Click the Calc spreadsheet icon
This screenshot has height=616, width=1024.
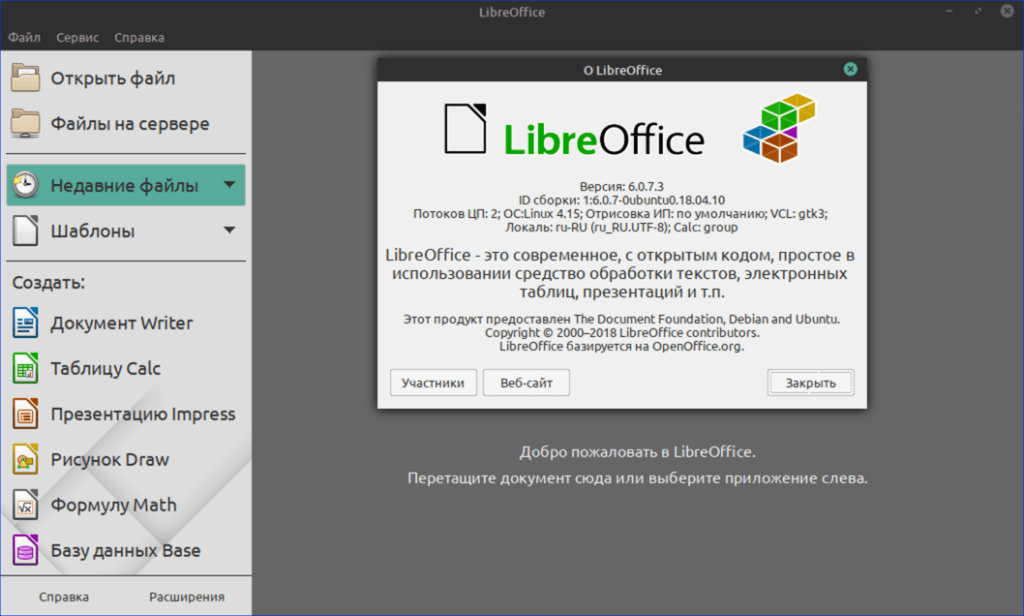[25, 368]
